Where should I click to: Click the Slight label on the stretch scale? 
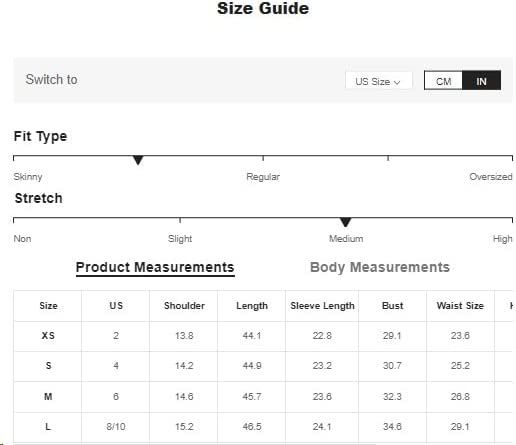coord(180,239)
